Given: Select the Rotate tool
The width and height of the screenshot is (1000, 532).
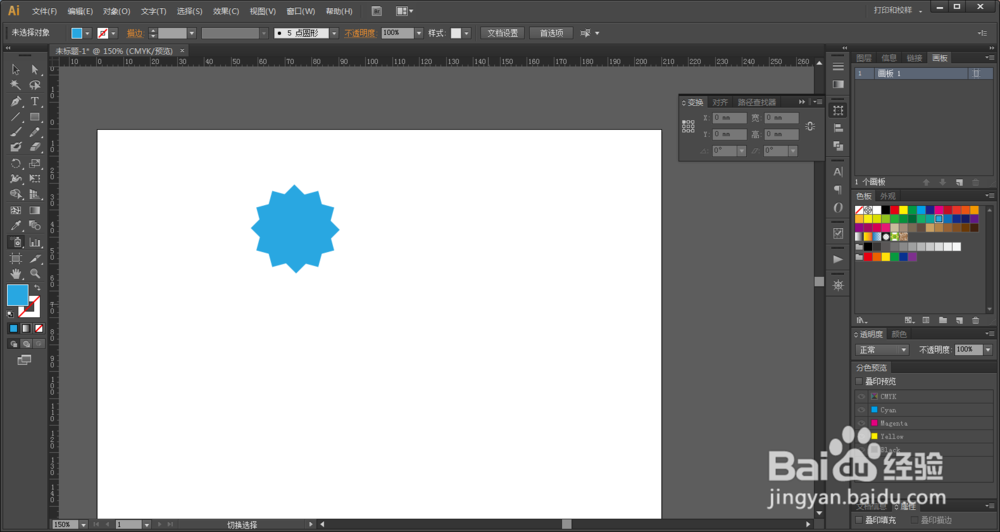Looking at the screenshot, I should (x=16, y=163).
